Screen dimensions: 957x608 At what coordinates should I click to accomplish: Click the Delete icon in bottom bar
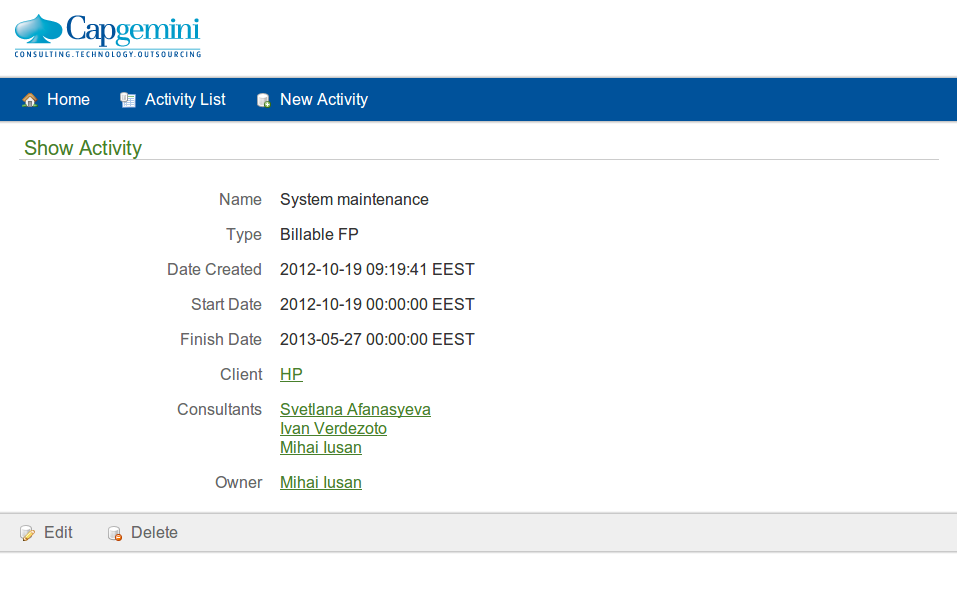click(115, 533)
